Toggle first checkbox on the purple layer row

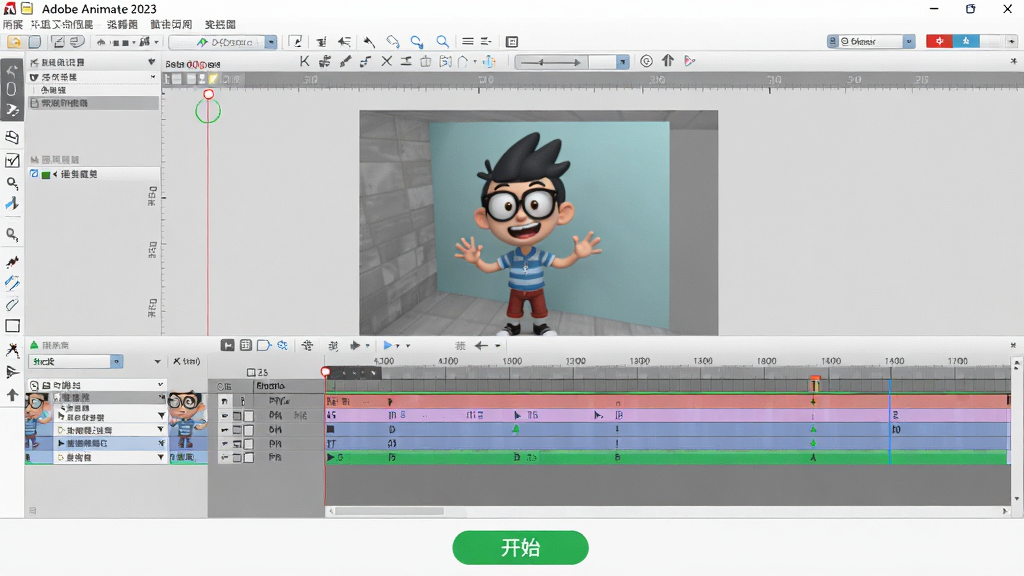[237, 415]
